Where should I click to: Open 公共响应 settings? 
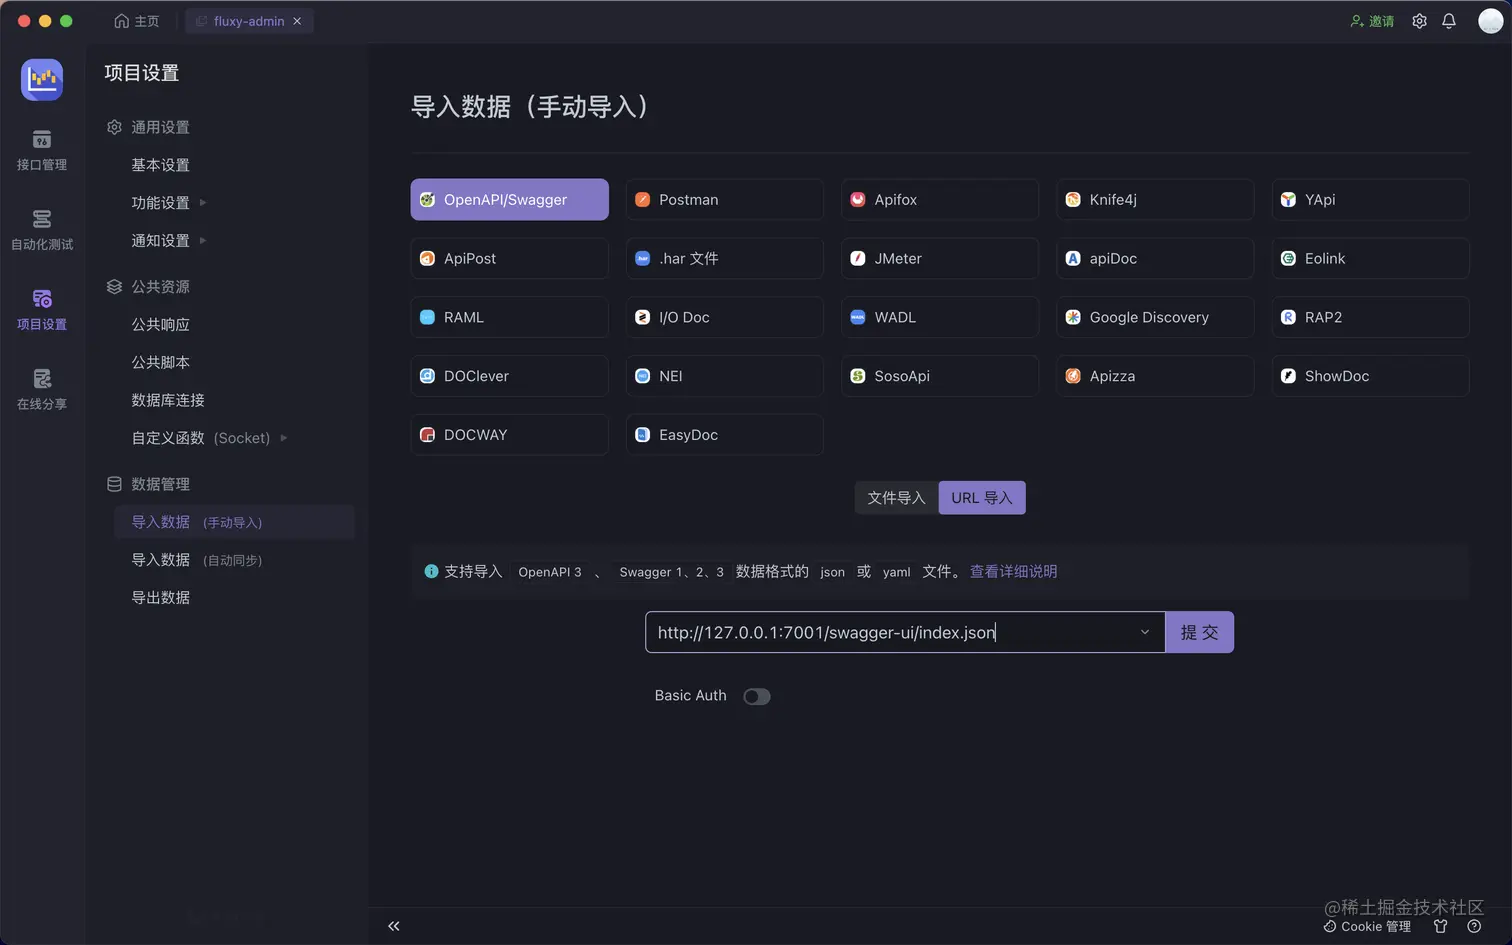tap(160, 325)
